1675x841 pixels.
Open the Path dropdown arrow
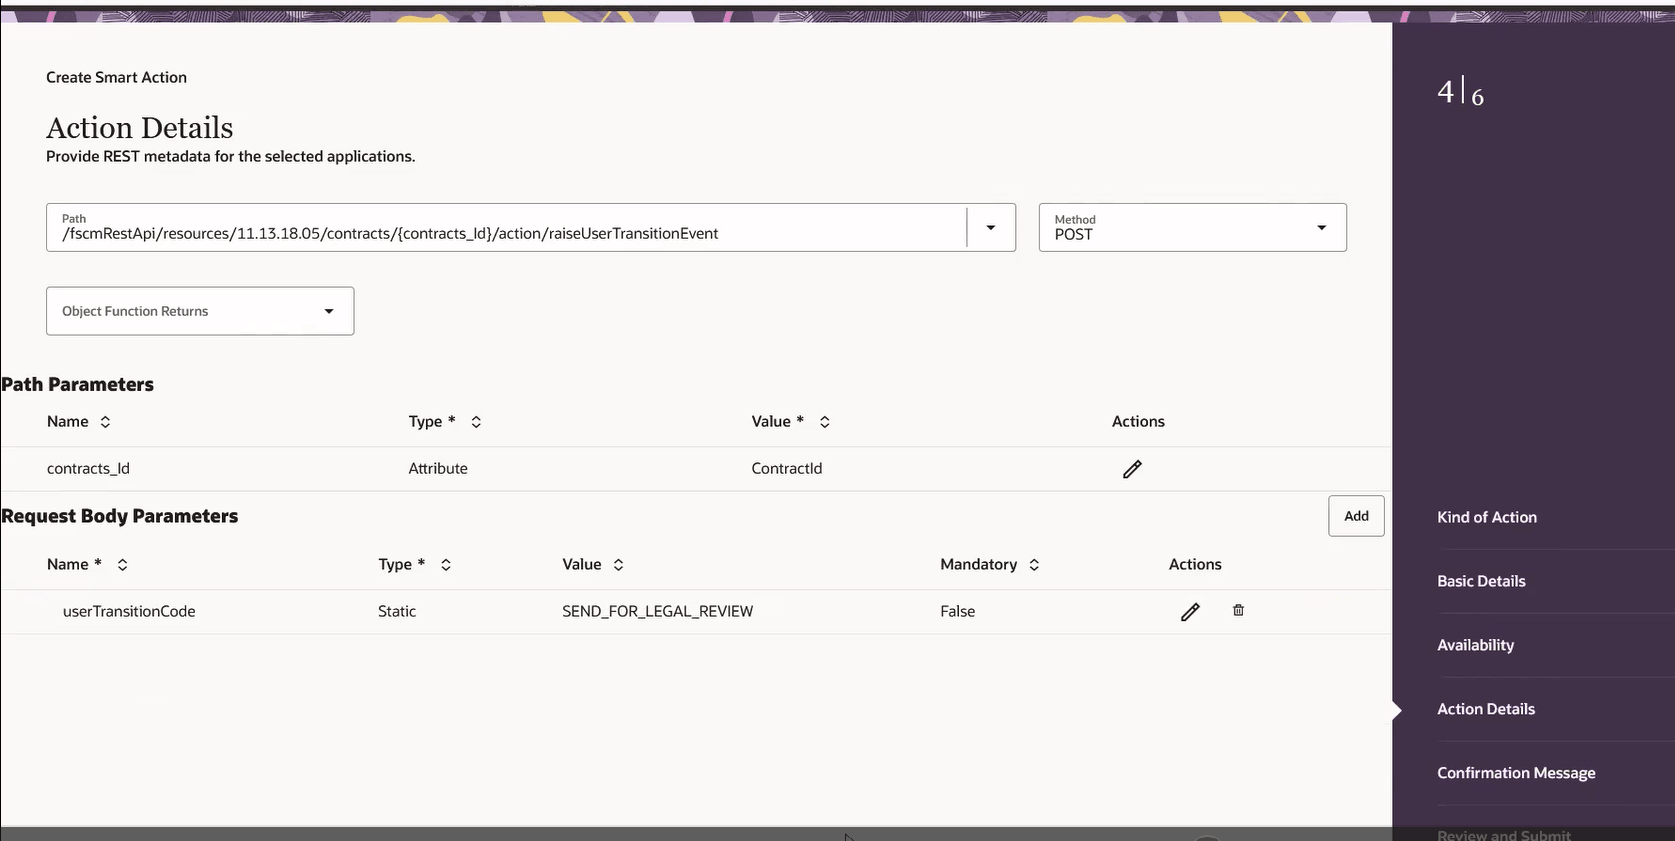click(x=991, y=228)
